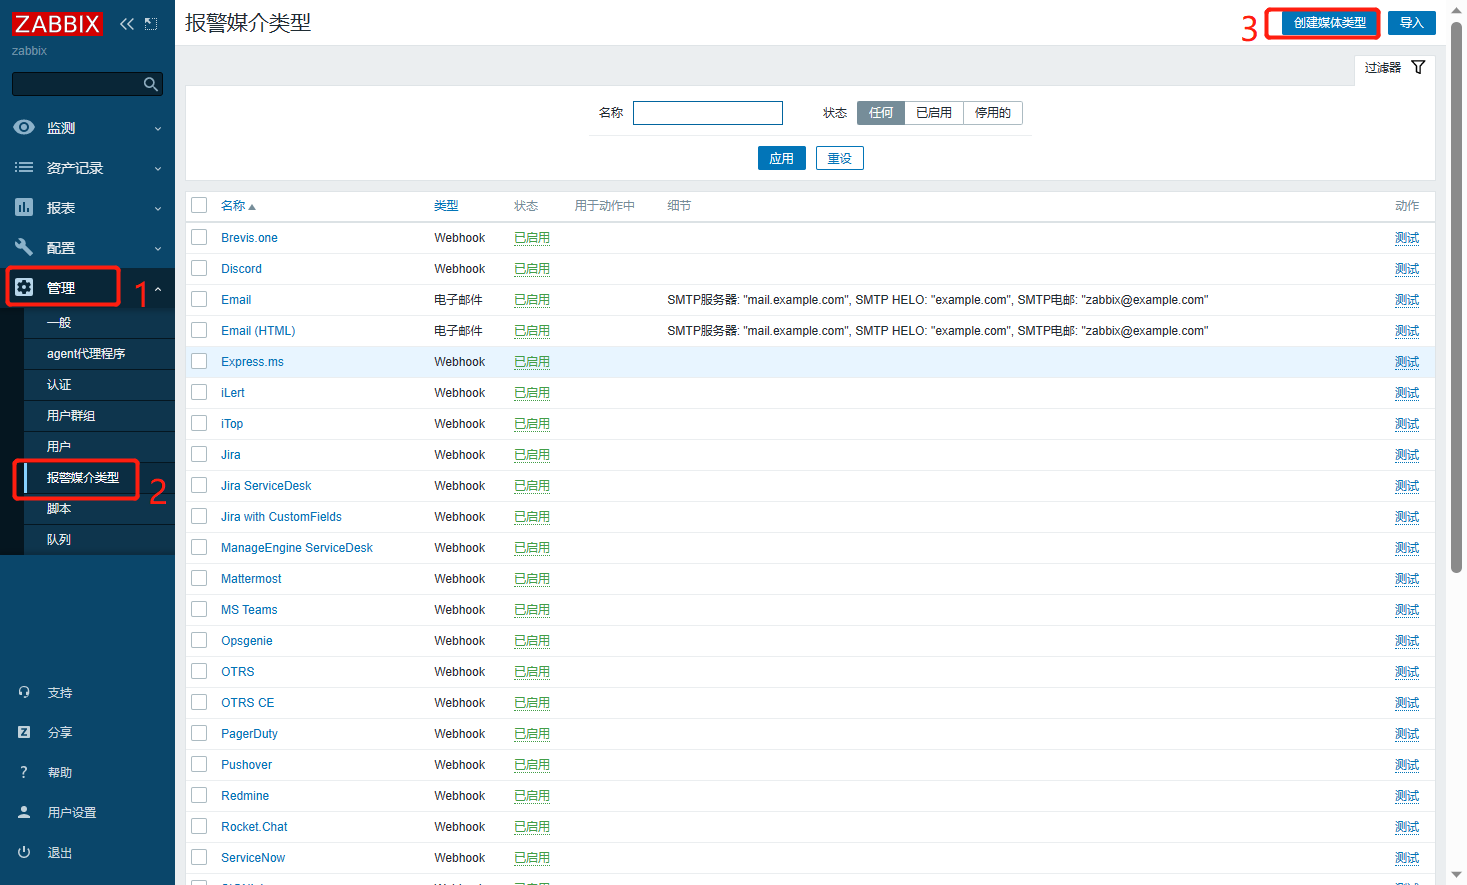Click the question mark icon for 帮助
Image resolution: width=1467 pixels, height=885 pixels.
(x=24, y=772)
